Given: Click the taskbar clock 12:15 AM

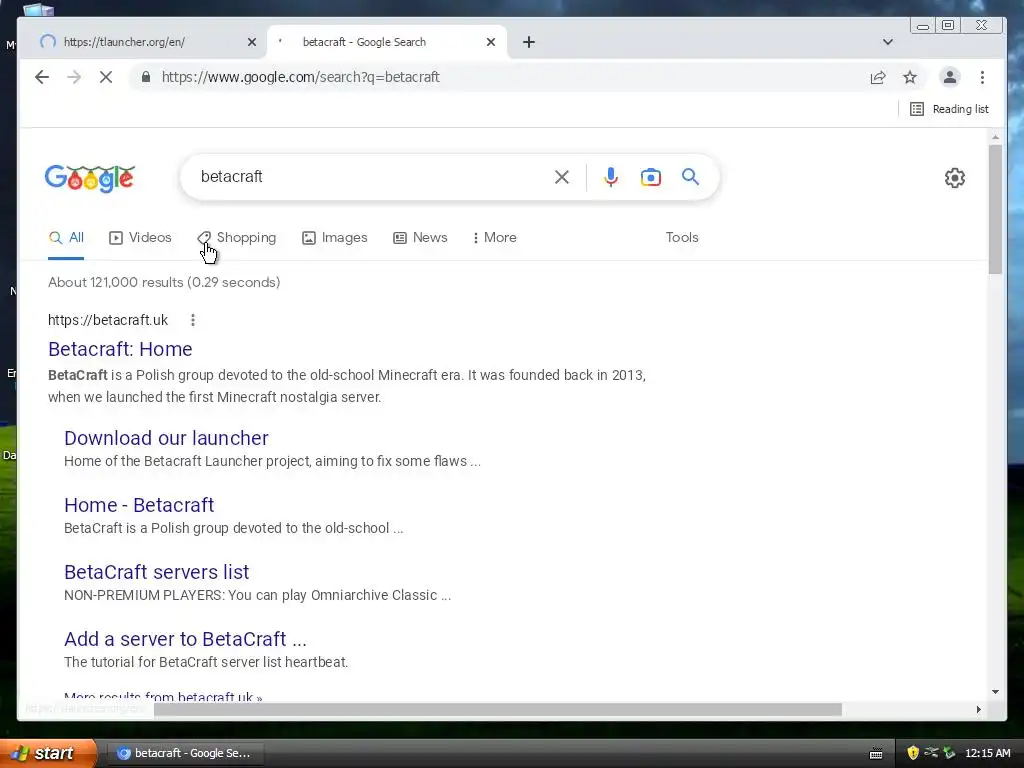Looking at the screenshot, I should [x=987, y=753].
